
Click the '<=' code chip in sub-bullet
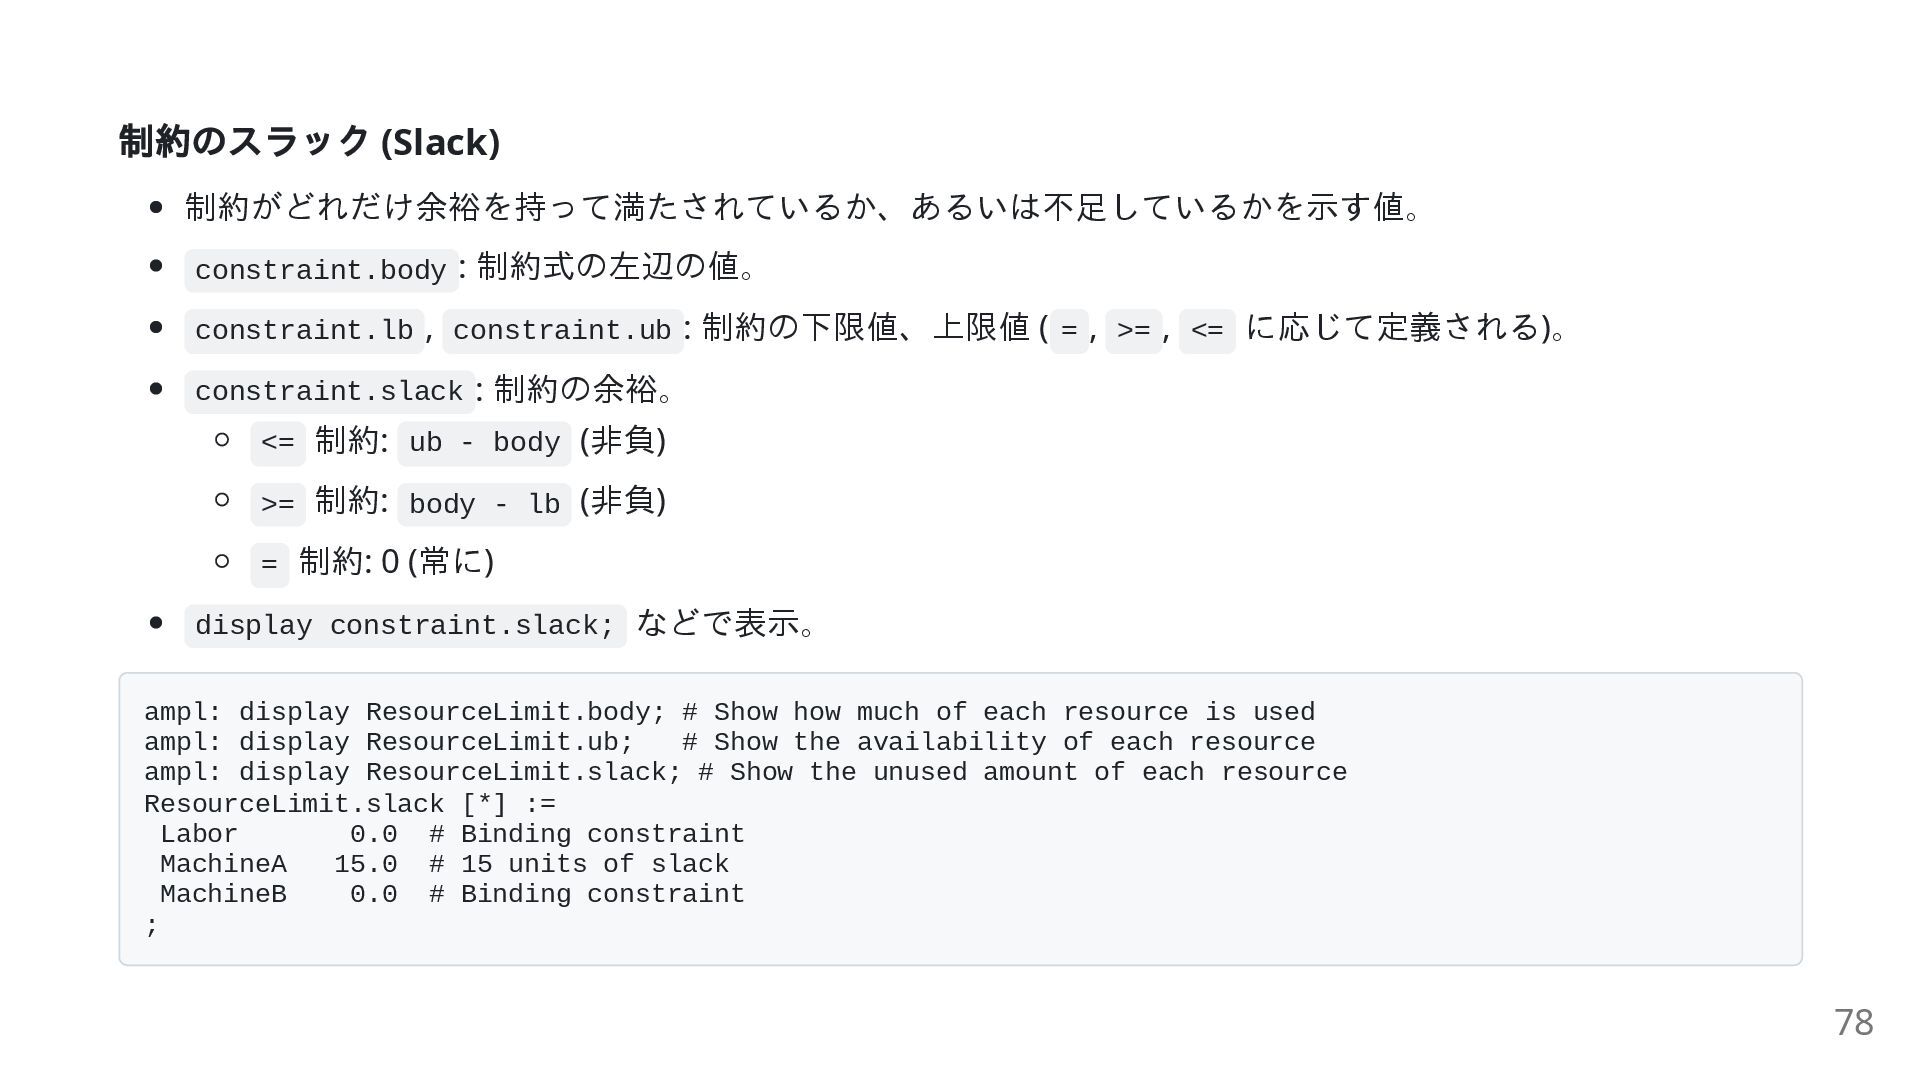click(278, 443)
